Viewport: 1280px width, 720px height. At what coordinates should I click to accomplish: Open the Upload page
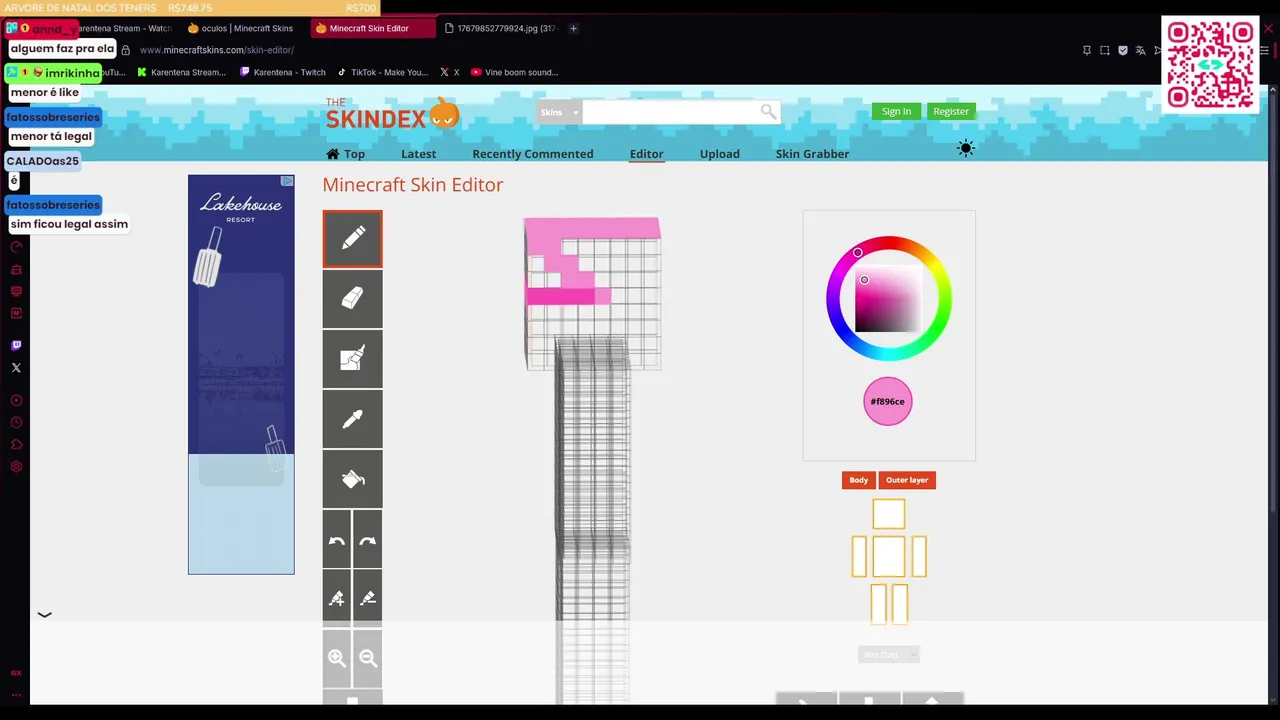[x=719, y=154]
